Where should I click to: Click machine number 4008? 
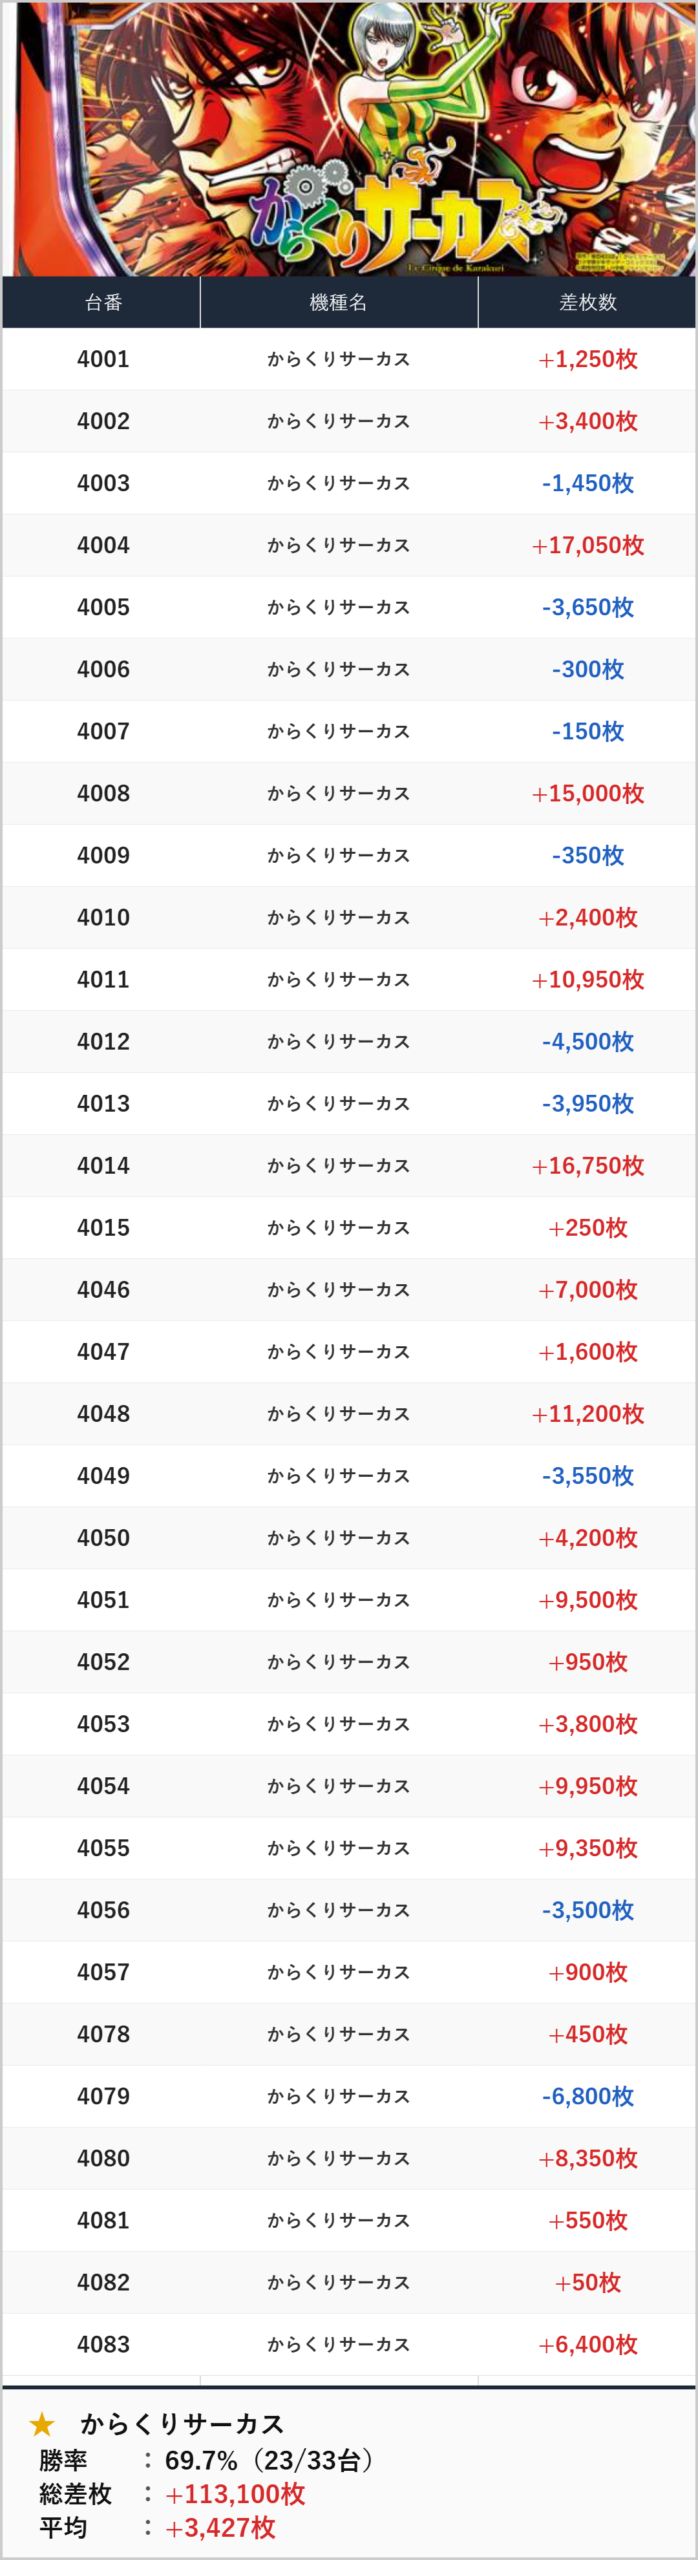click(103, 794)
